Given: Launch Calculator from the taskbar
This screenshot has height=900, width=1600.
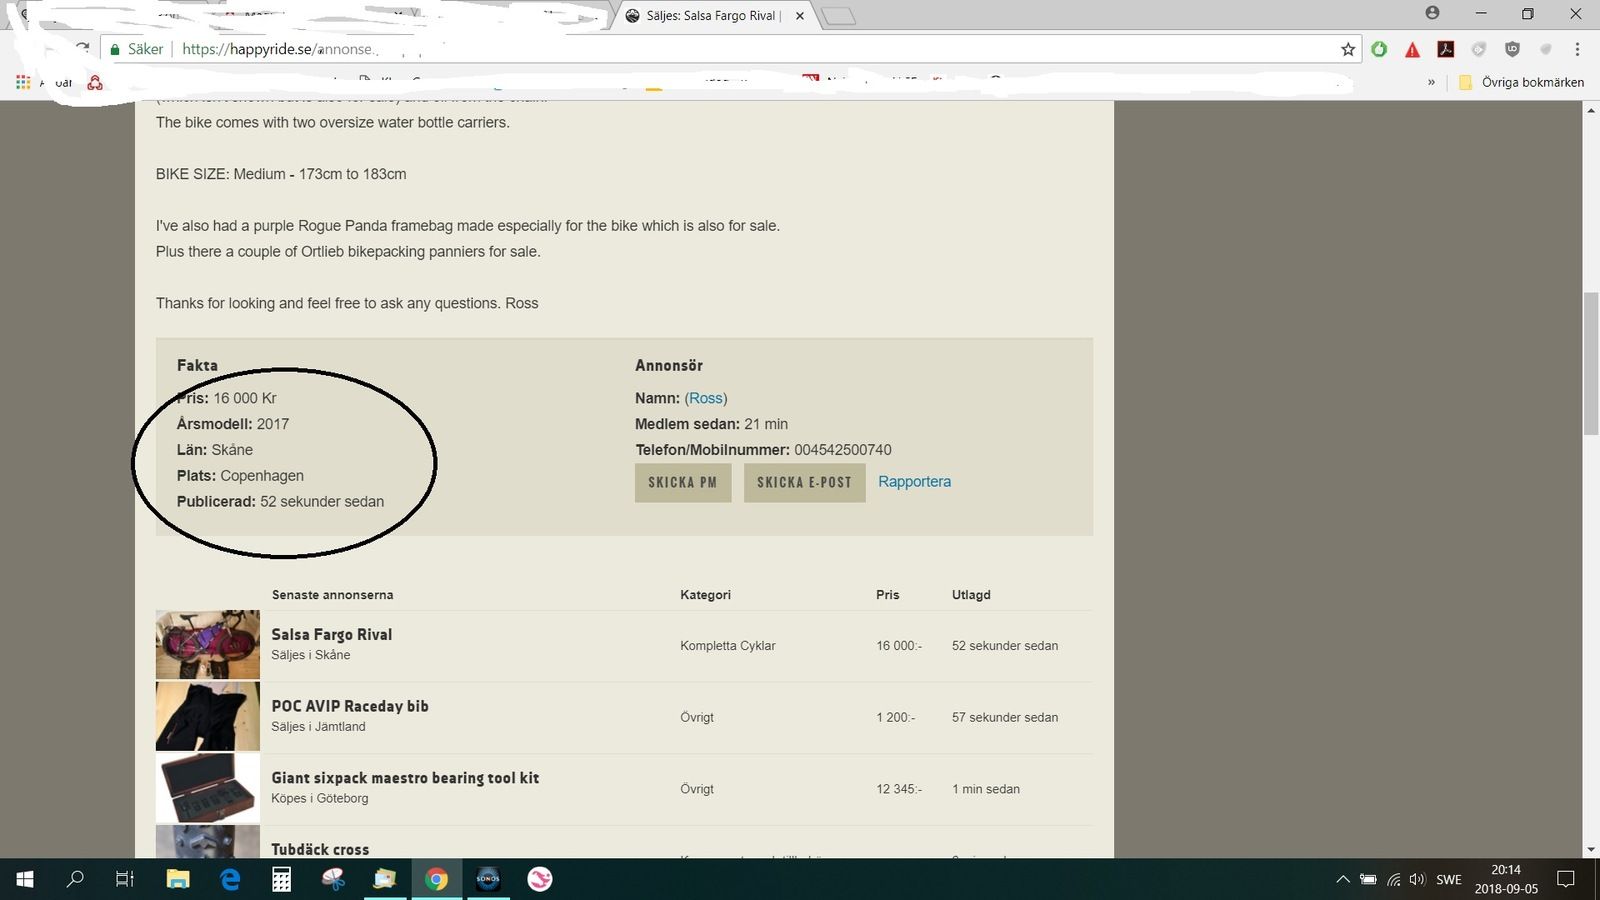Looking at the screenshot, I should click(x=282, y=879).
